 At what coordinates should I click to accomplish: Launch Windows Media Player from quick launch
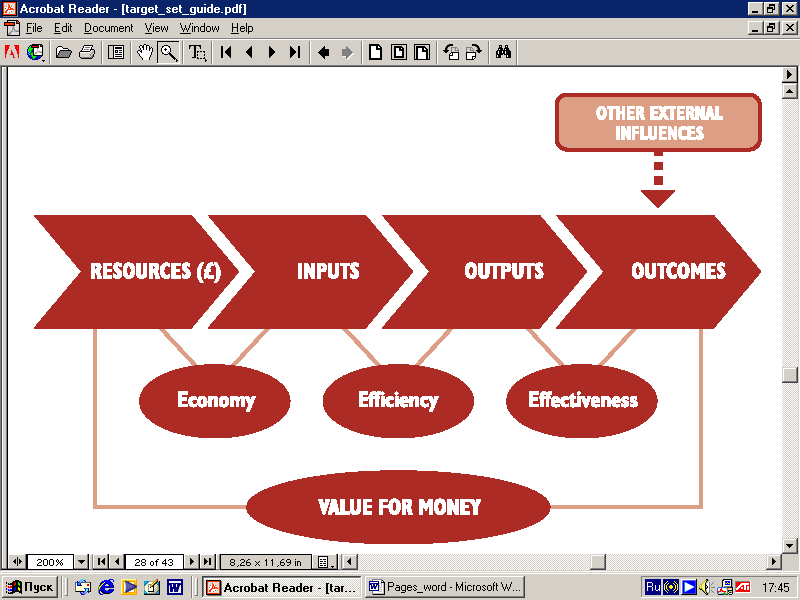(x=129, y=587)
